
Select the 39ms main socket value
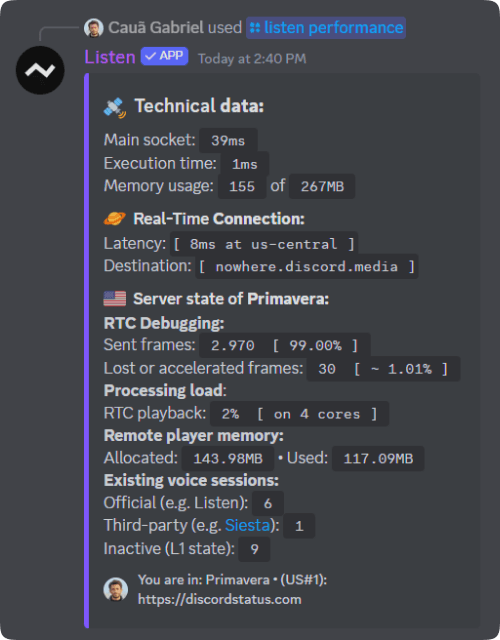click(228, 141)
